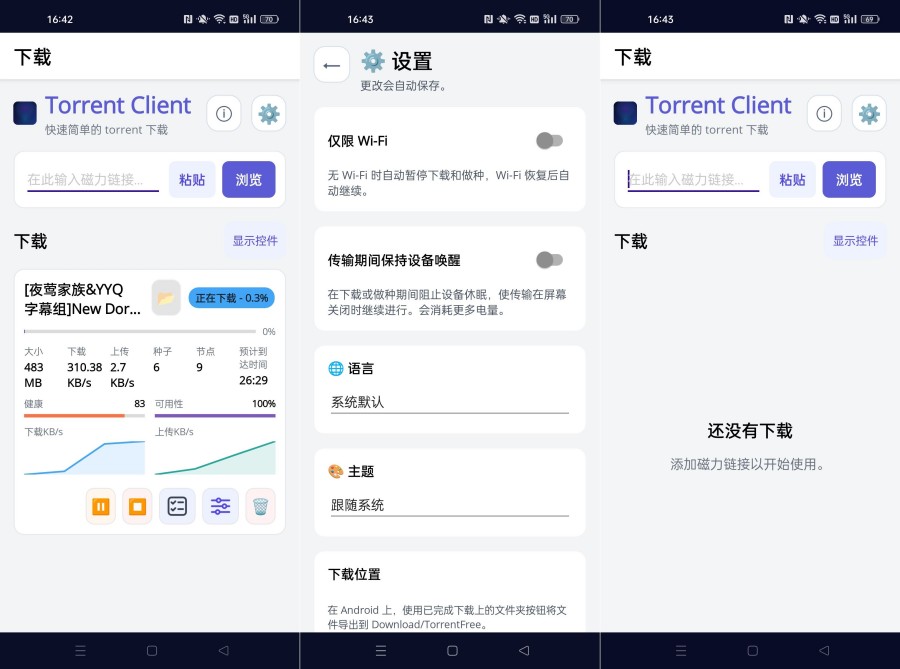Click 浏览 button on left screen

(x=249, y=180)
